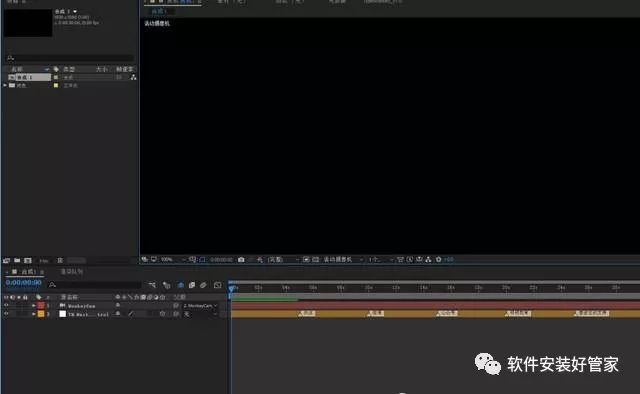
Task: Enable Frame Blending for the composition
Action: pos(192,285)
